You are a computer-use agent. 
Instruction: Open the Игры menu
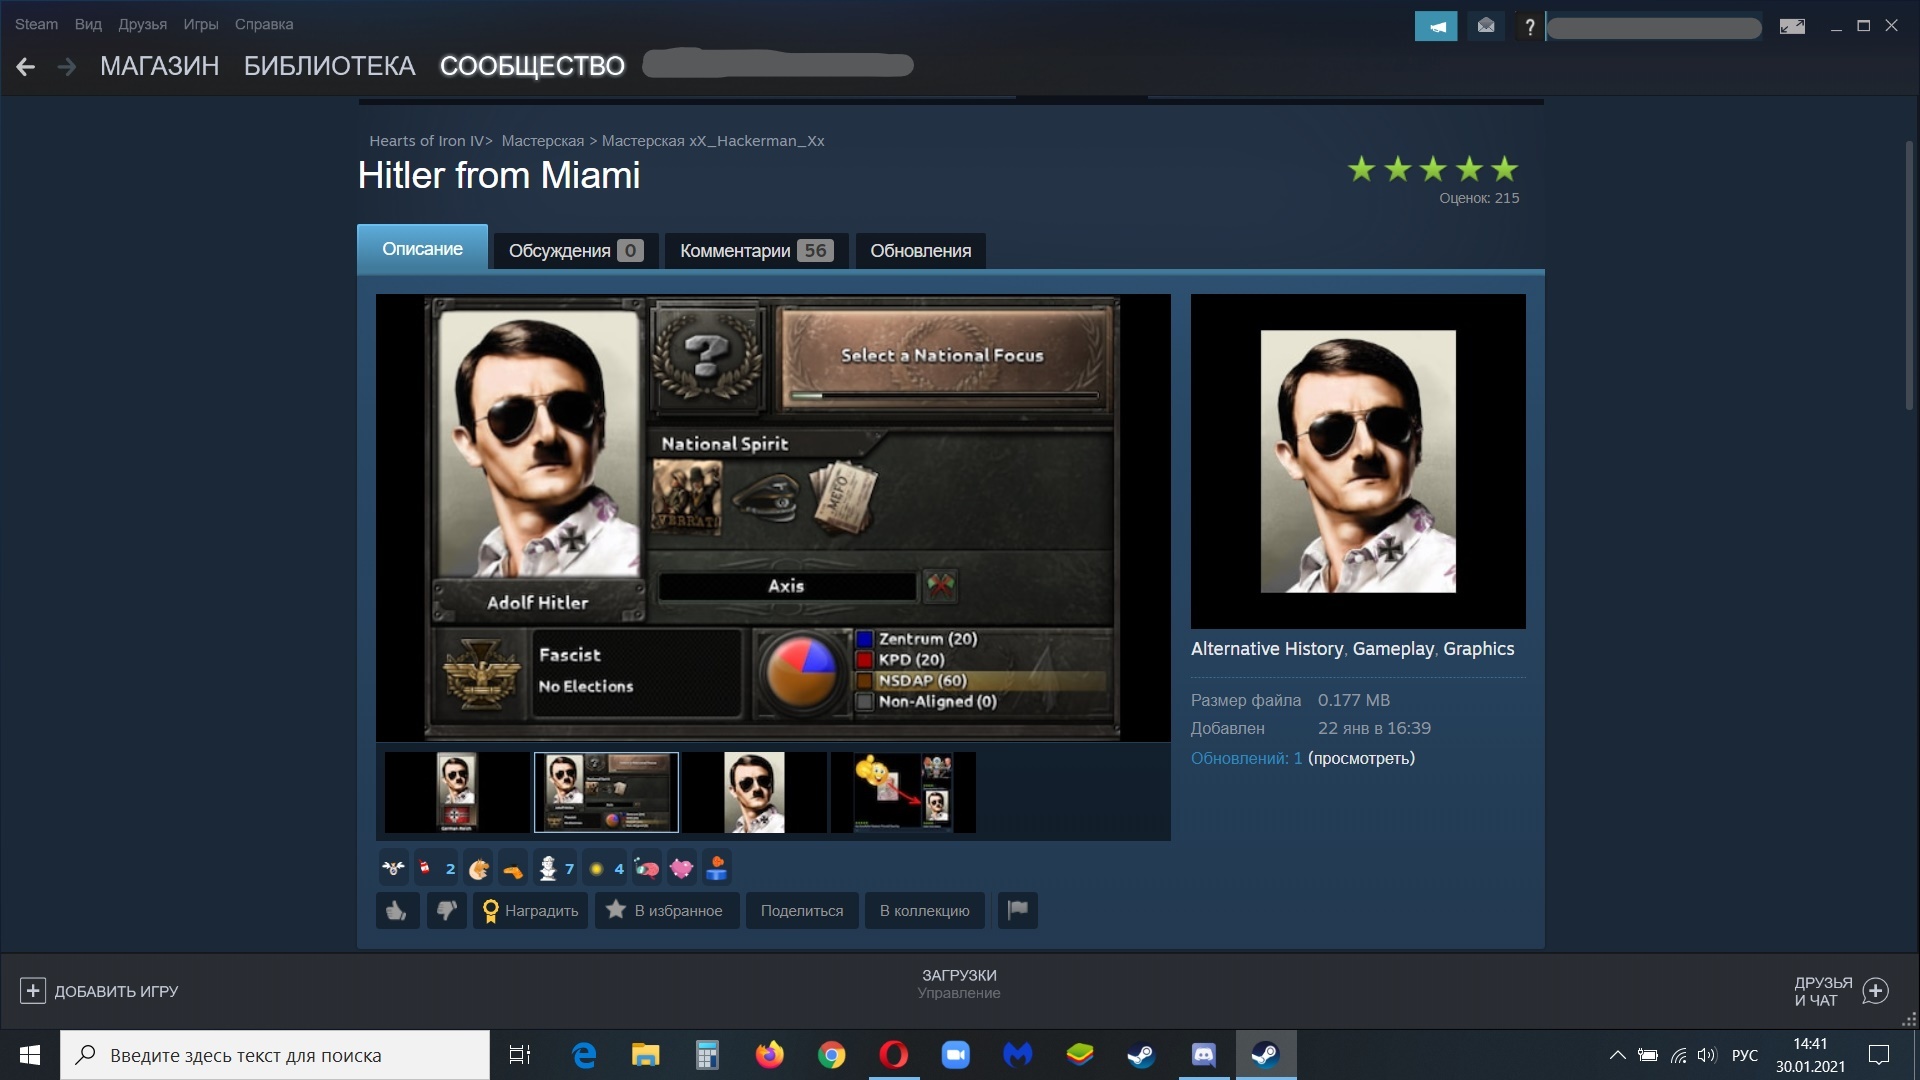[x=200, y=24]
